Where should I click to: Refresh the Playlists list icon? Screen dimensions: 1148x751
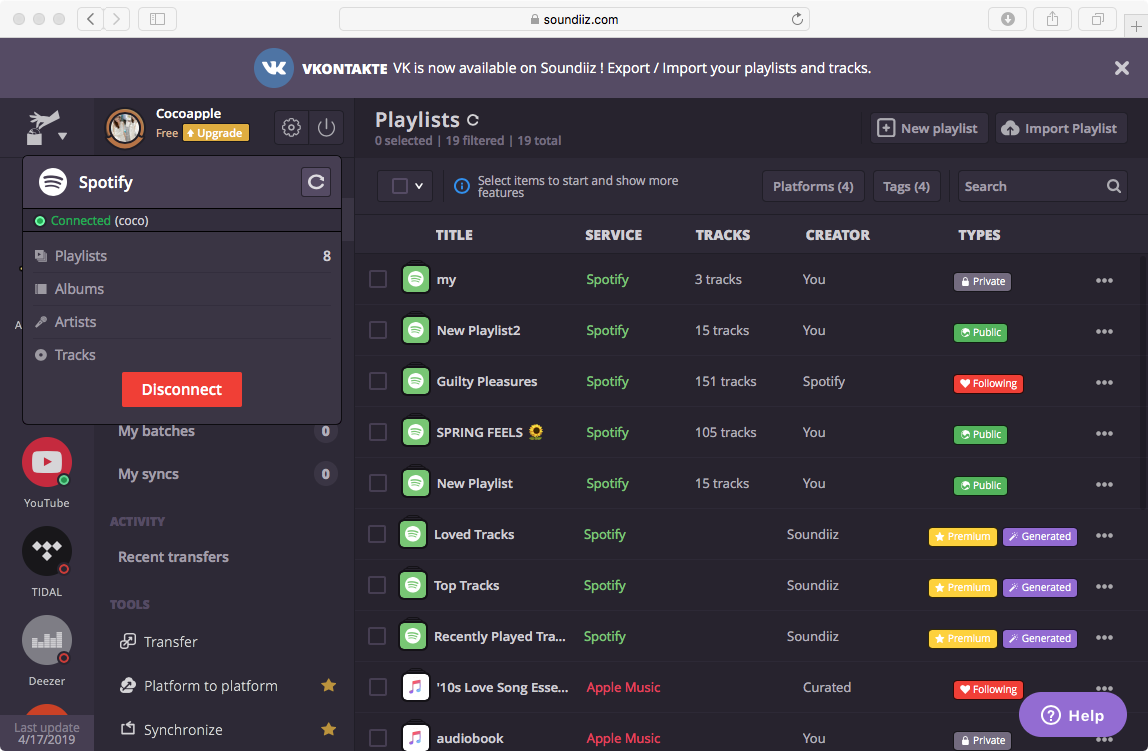[473, 120]
